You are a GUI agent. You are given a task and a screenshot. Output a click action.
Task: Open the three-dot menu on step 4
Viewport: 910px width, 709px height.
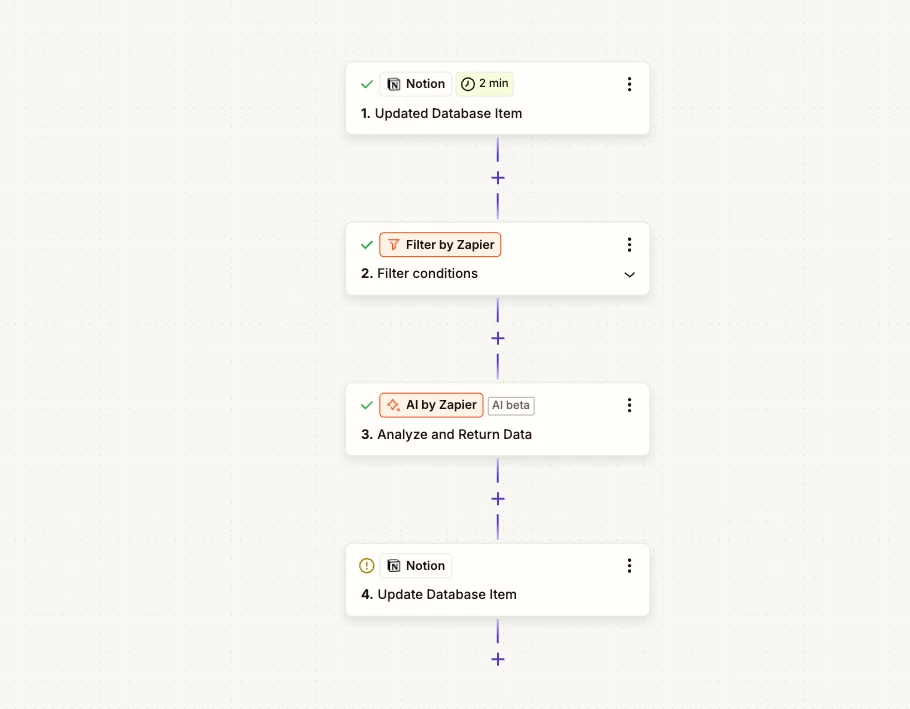[629, 566]
